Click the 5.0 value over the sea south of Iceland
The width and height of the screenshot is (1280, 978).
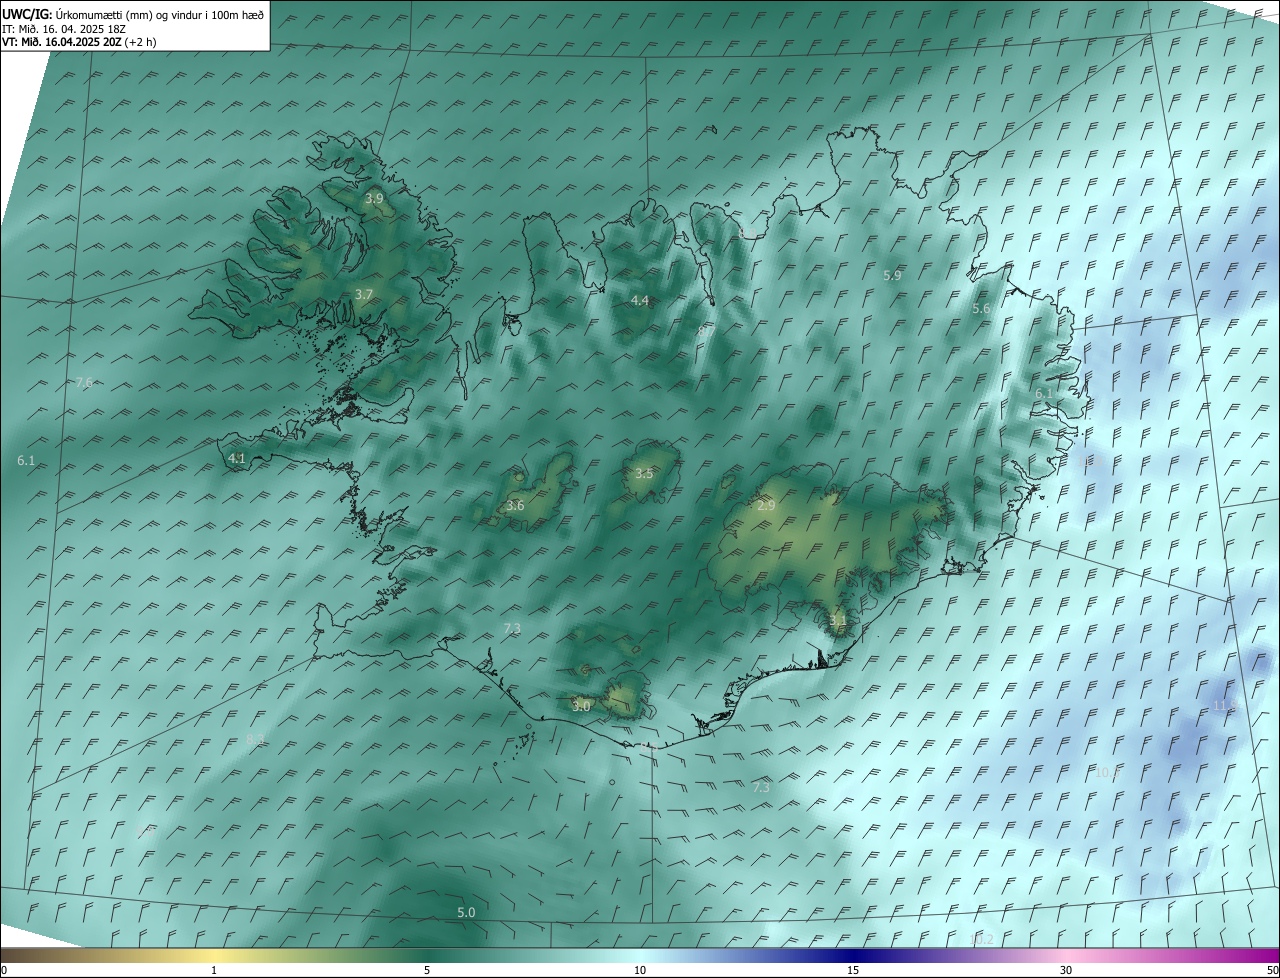(x=466, y=912)
